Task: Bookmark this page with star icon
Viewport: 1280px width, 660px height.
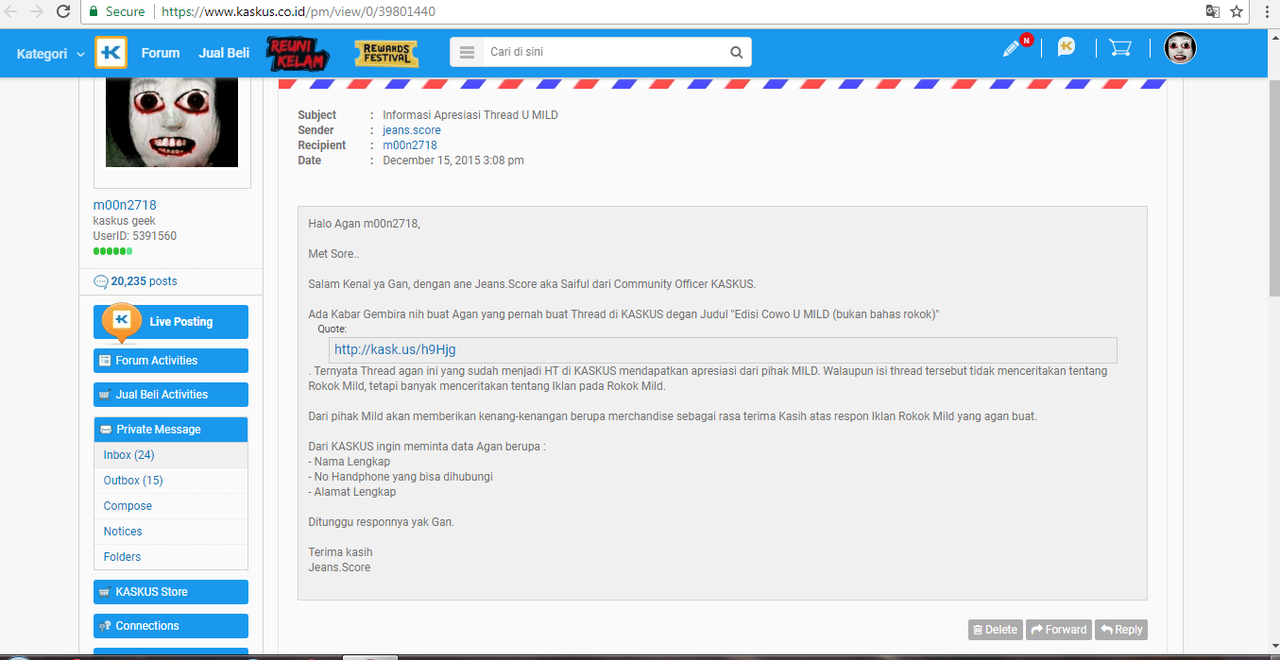Action: [1237, 12]
